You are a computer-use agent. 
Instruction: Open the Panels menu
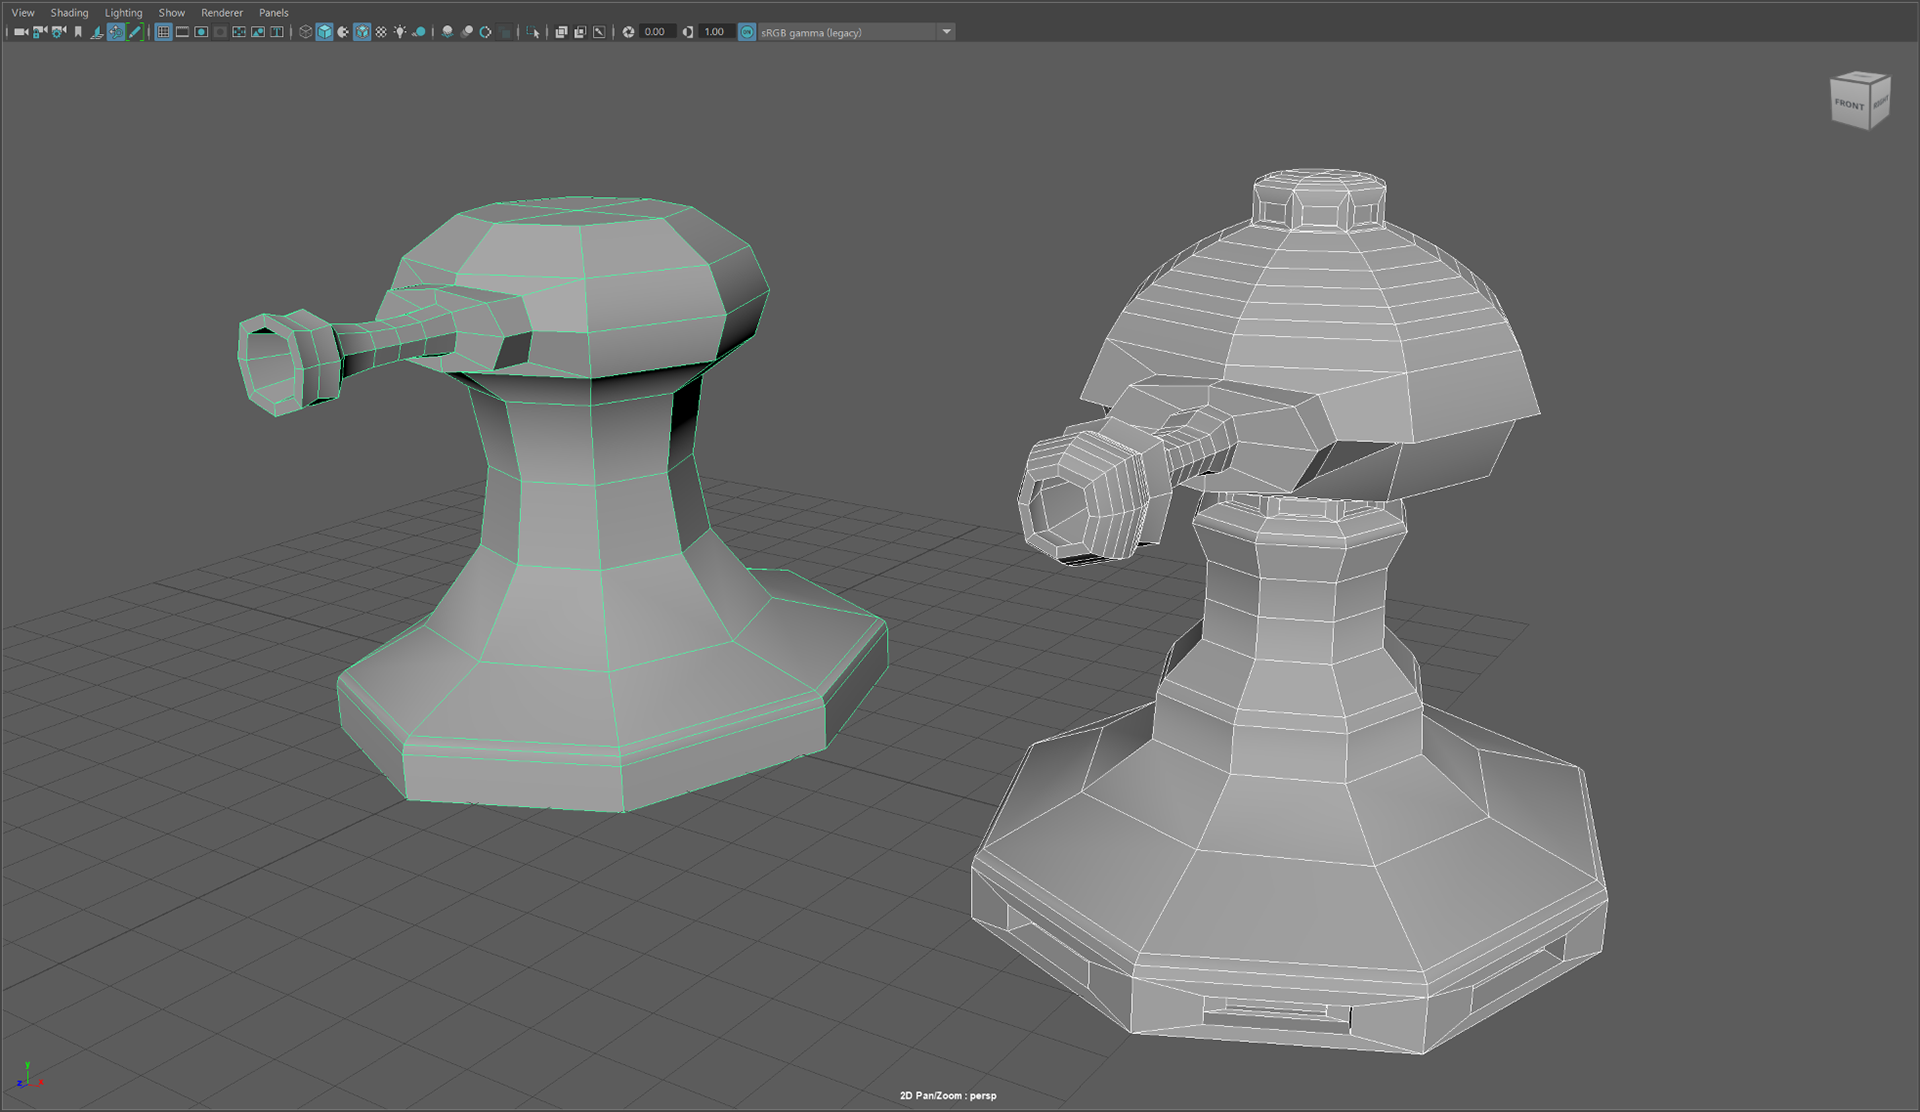273,13
